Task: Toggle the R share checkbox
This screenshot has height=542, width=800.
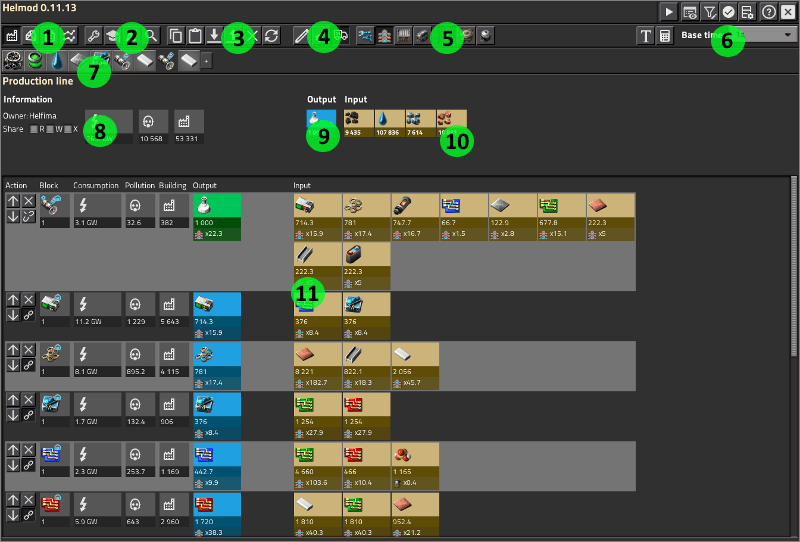Action: [x=35, y=129]
